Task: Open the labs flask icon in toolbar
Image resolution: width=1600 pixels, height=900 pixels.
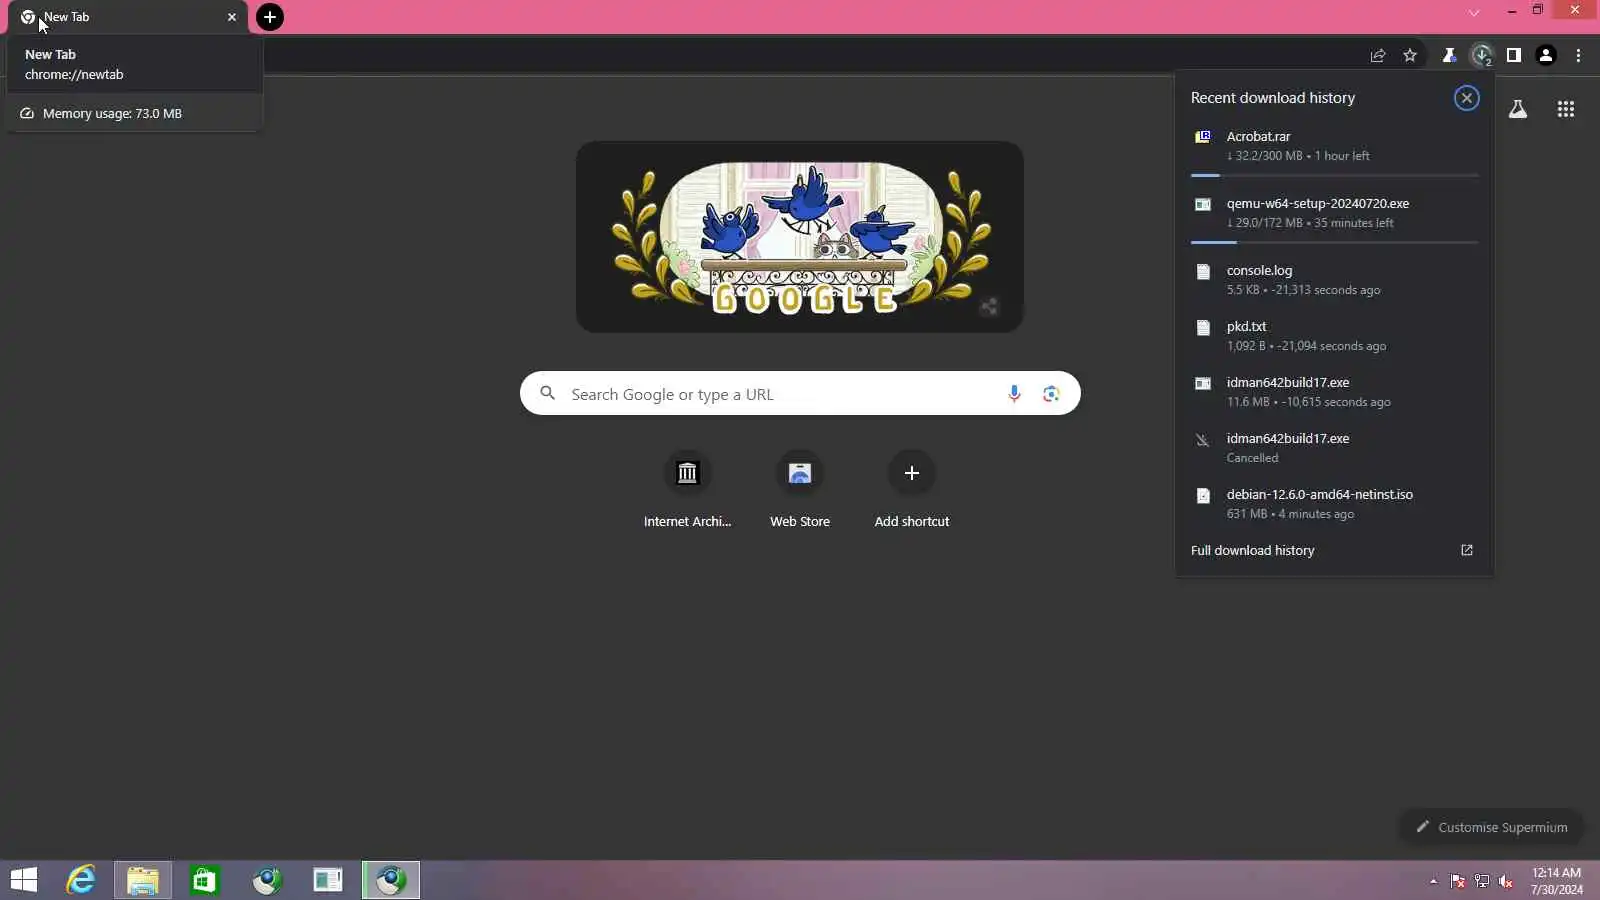Action: tap(1449, 56)
